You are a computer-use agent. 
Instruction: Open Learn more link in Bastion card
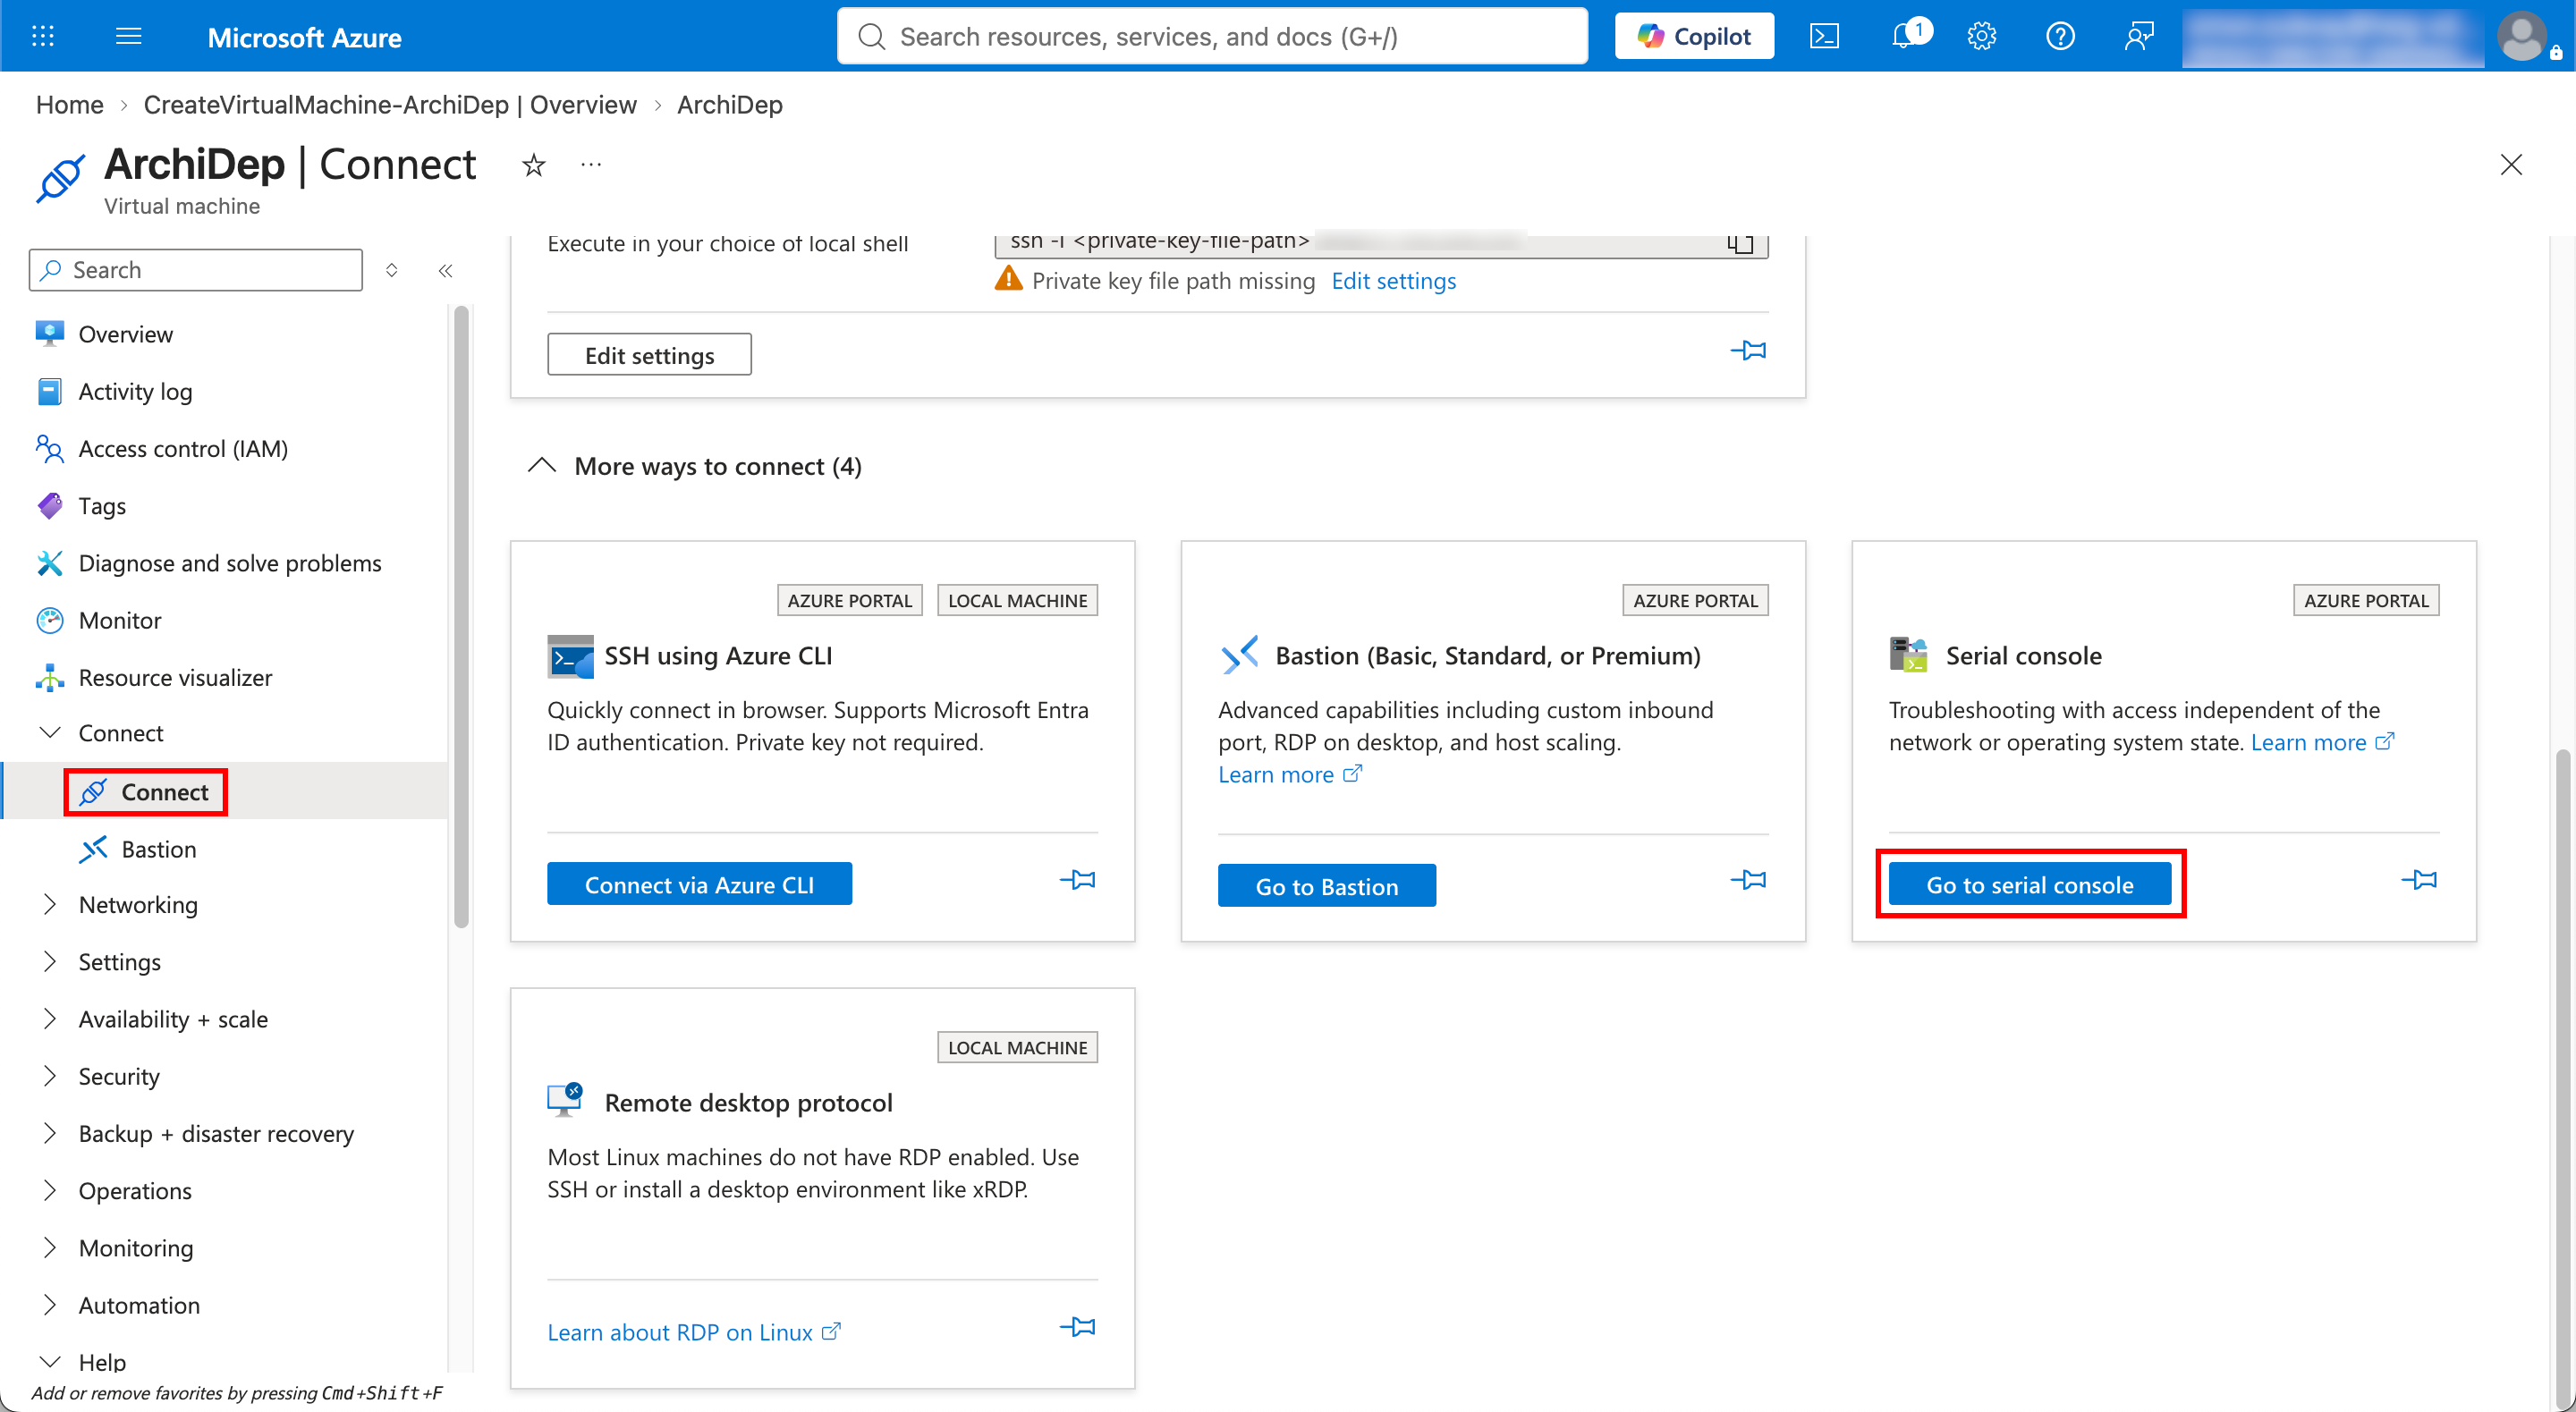click(1289, 775)
